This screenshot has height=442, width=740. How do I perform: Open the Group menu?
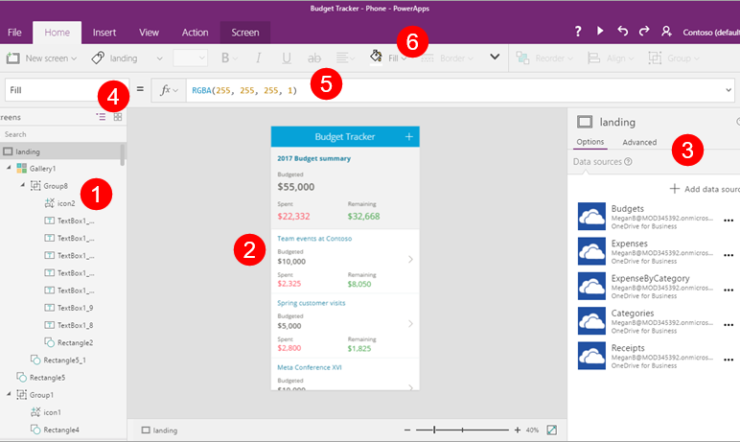[674, 58]
